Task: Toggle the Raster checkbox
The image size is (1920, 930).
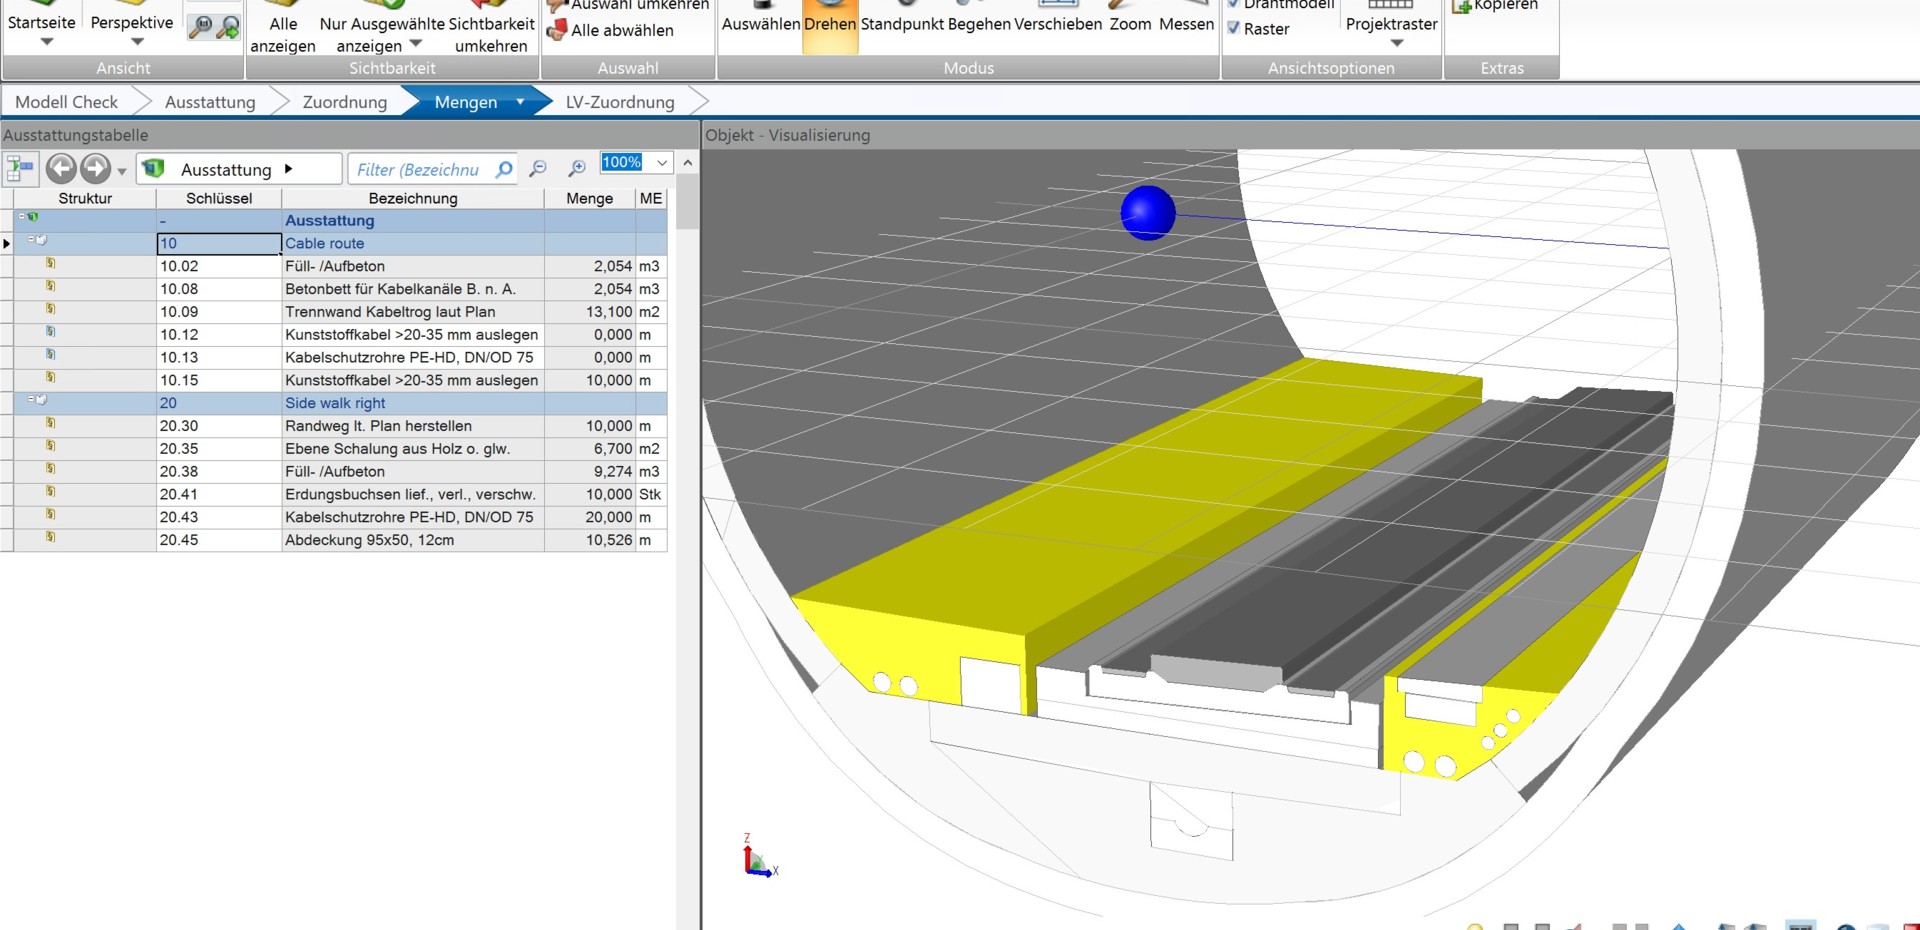Action: (x=1234, y=29)
